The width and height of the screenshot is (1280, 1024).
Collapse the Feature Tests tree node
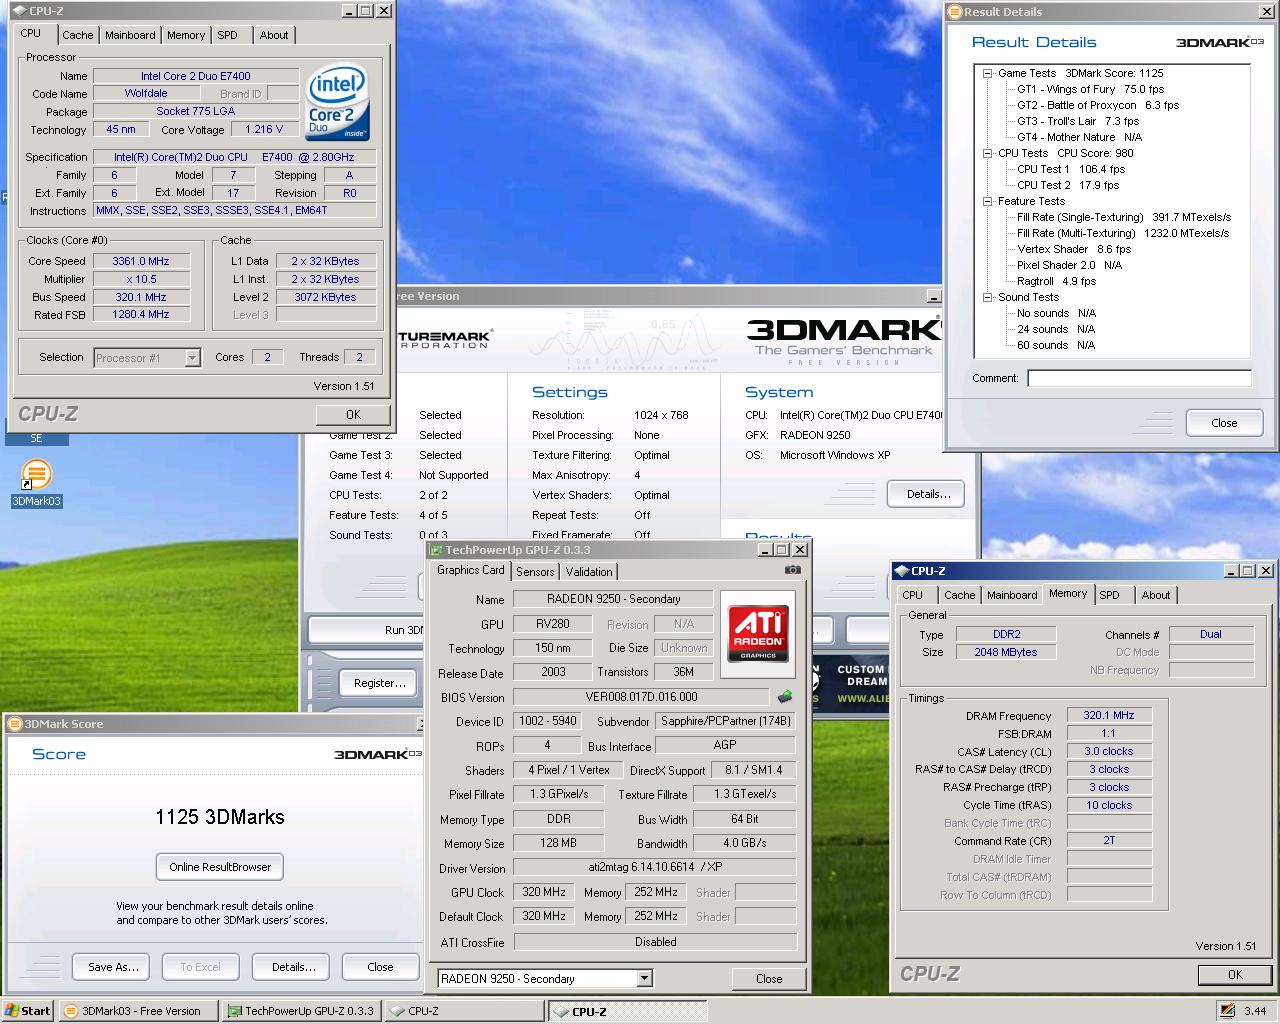click(x=988, y=201)
